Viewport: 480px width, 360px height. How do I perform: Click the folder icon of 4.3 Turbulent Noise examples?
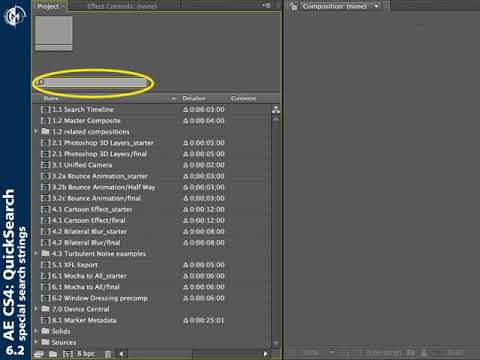point(45,253)
